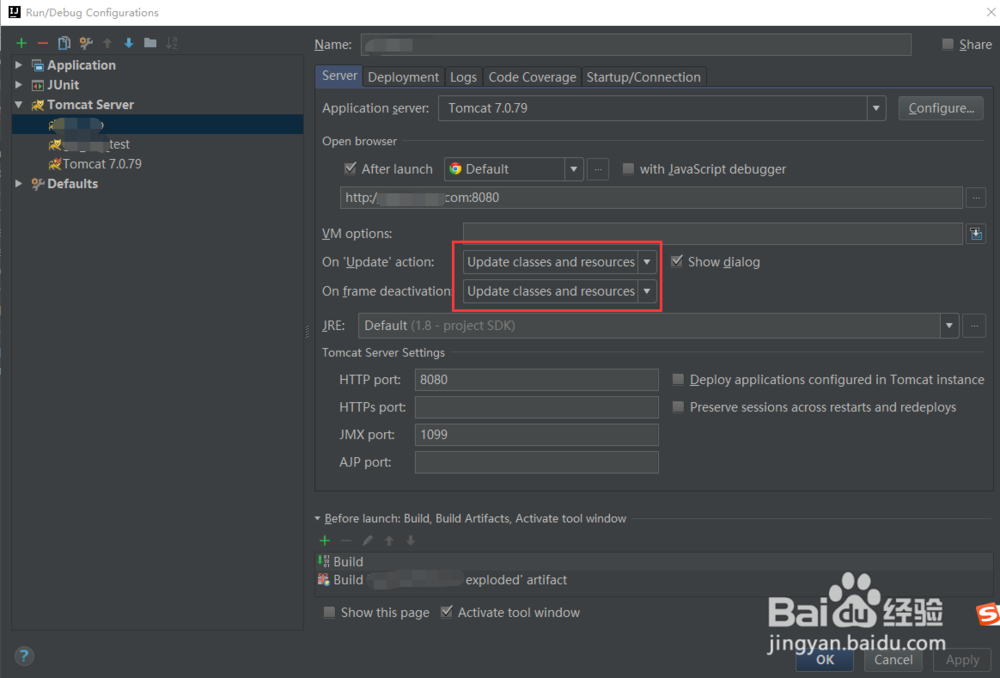Screen dimensions: 1000x678
Task: Edit defaults wrench icon in toolbar
Action: (85, 43)
